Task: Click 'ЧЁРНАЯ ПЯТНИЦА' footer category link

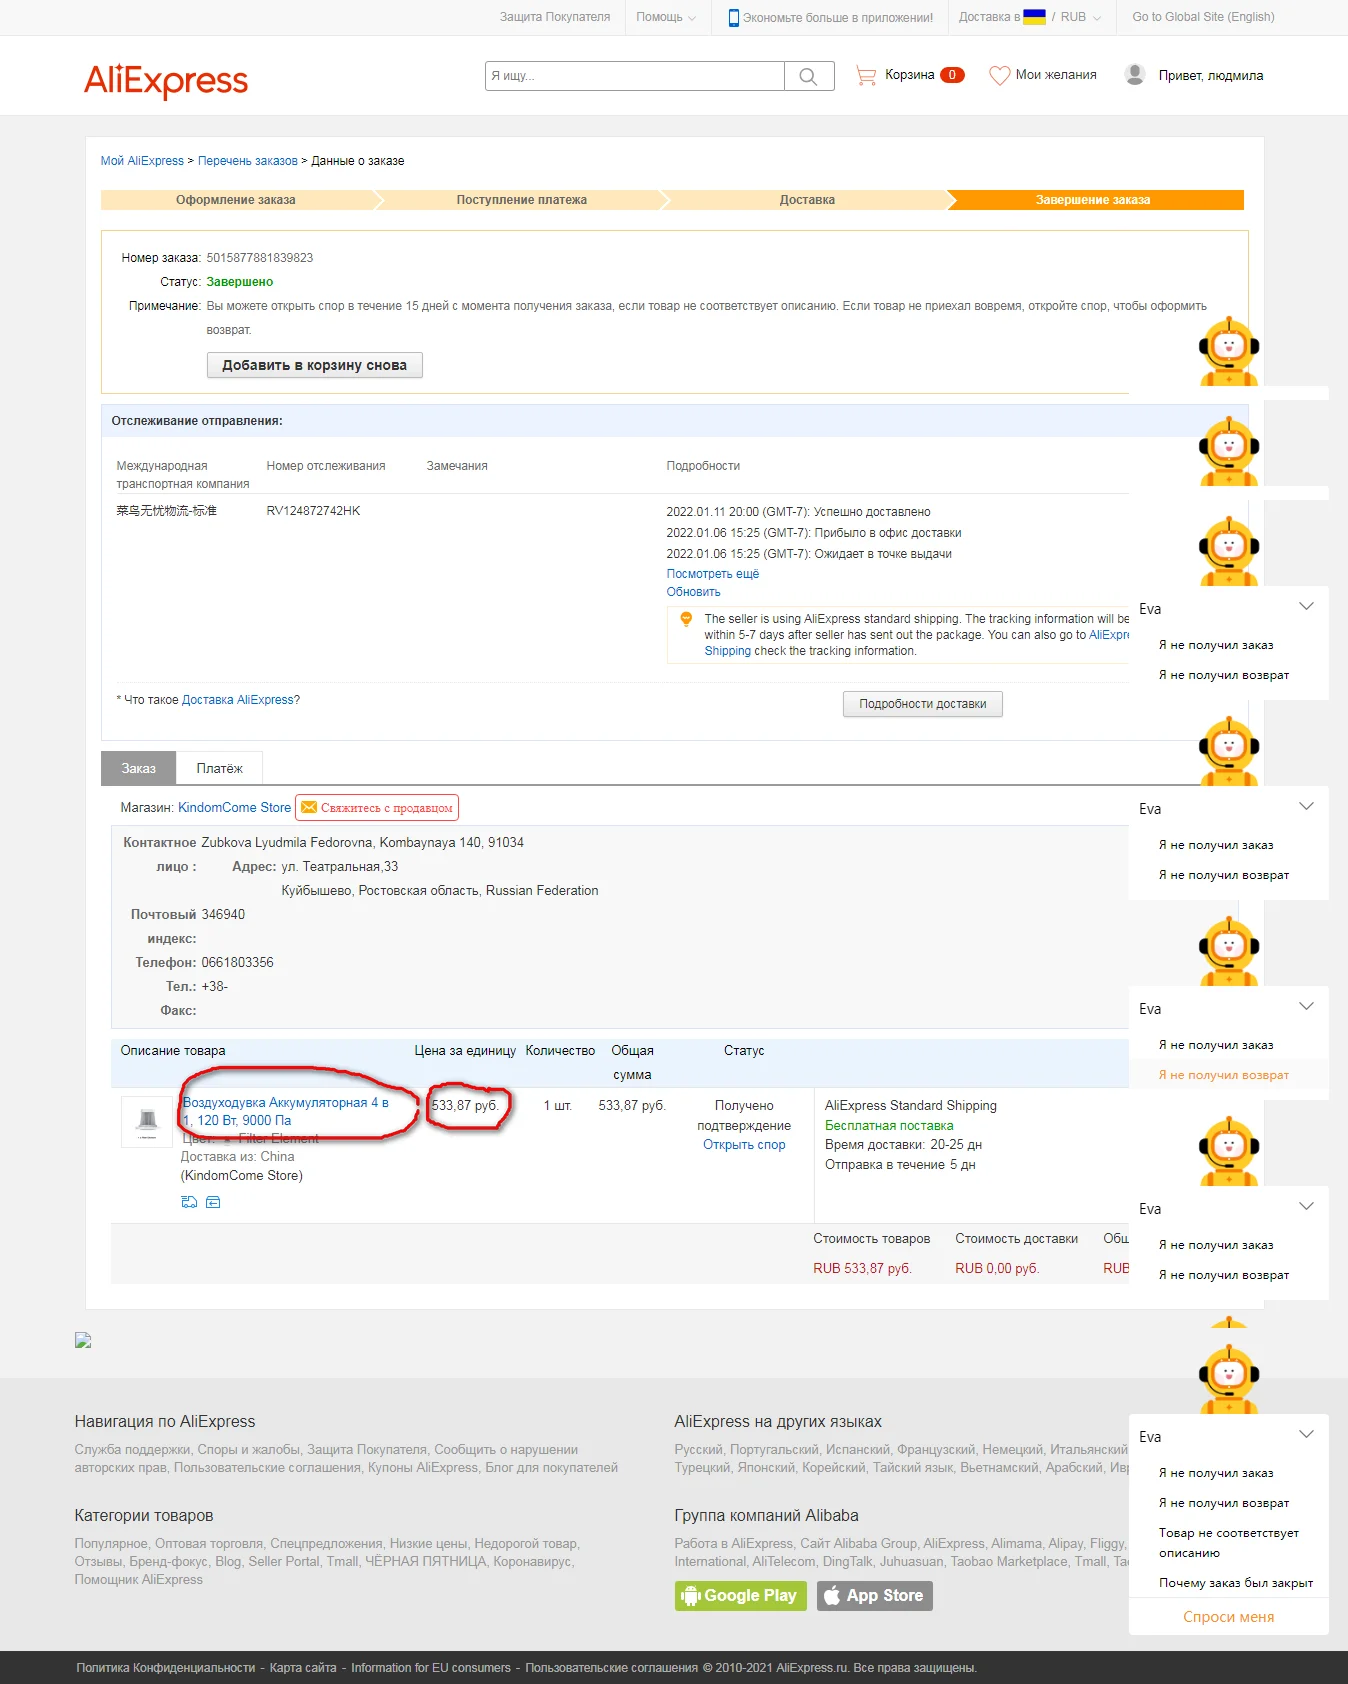Action: (425, 1562)
